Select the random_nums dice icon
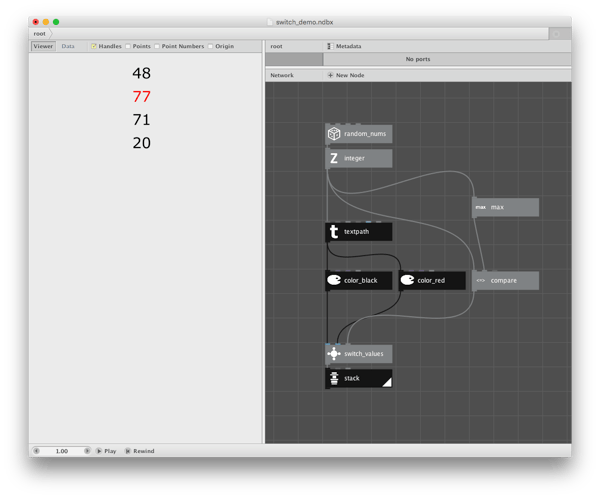 (x=334, y=134)
